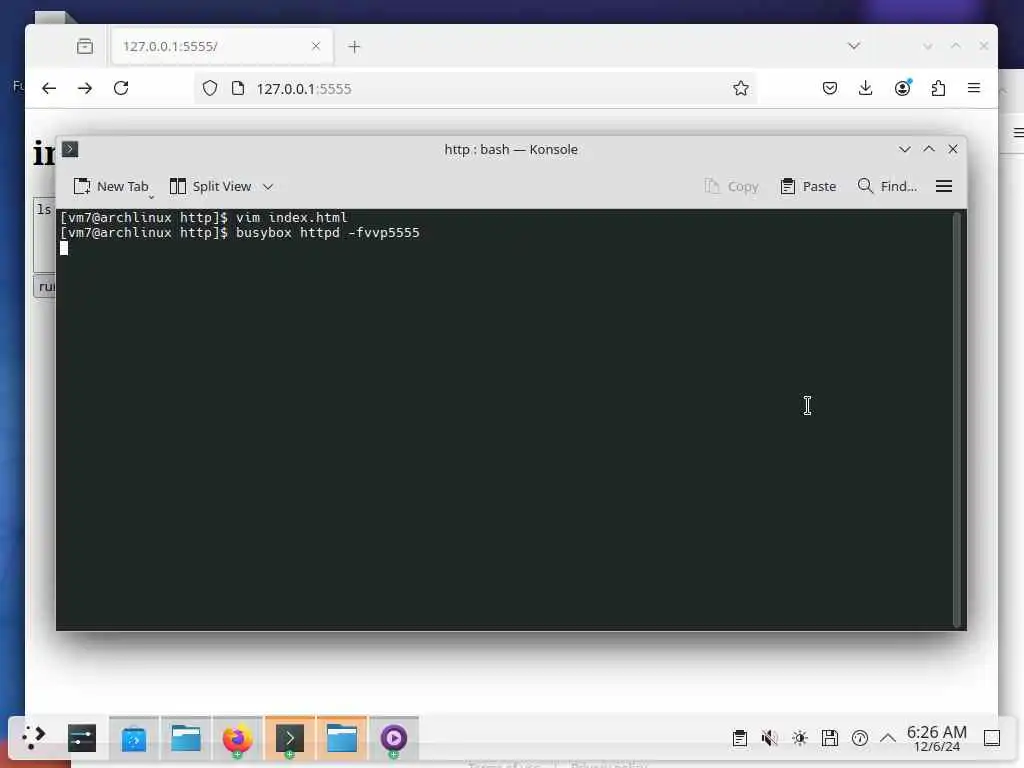Expand hidden system tray icons arrow
The height and width of the screenshot is (768, 1024).
888,738
